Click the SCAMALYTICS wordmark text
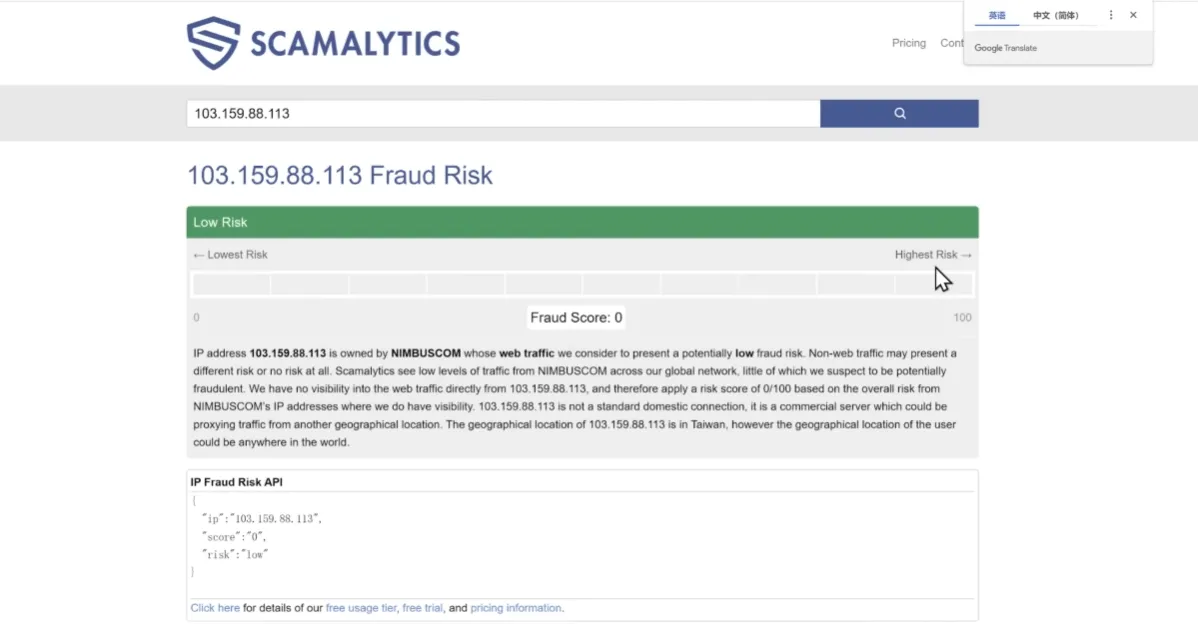This screenshot has height=636, width=1198. (355, 44)
